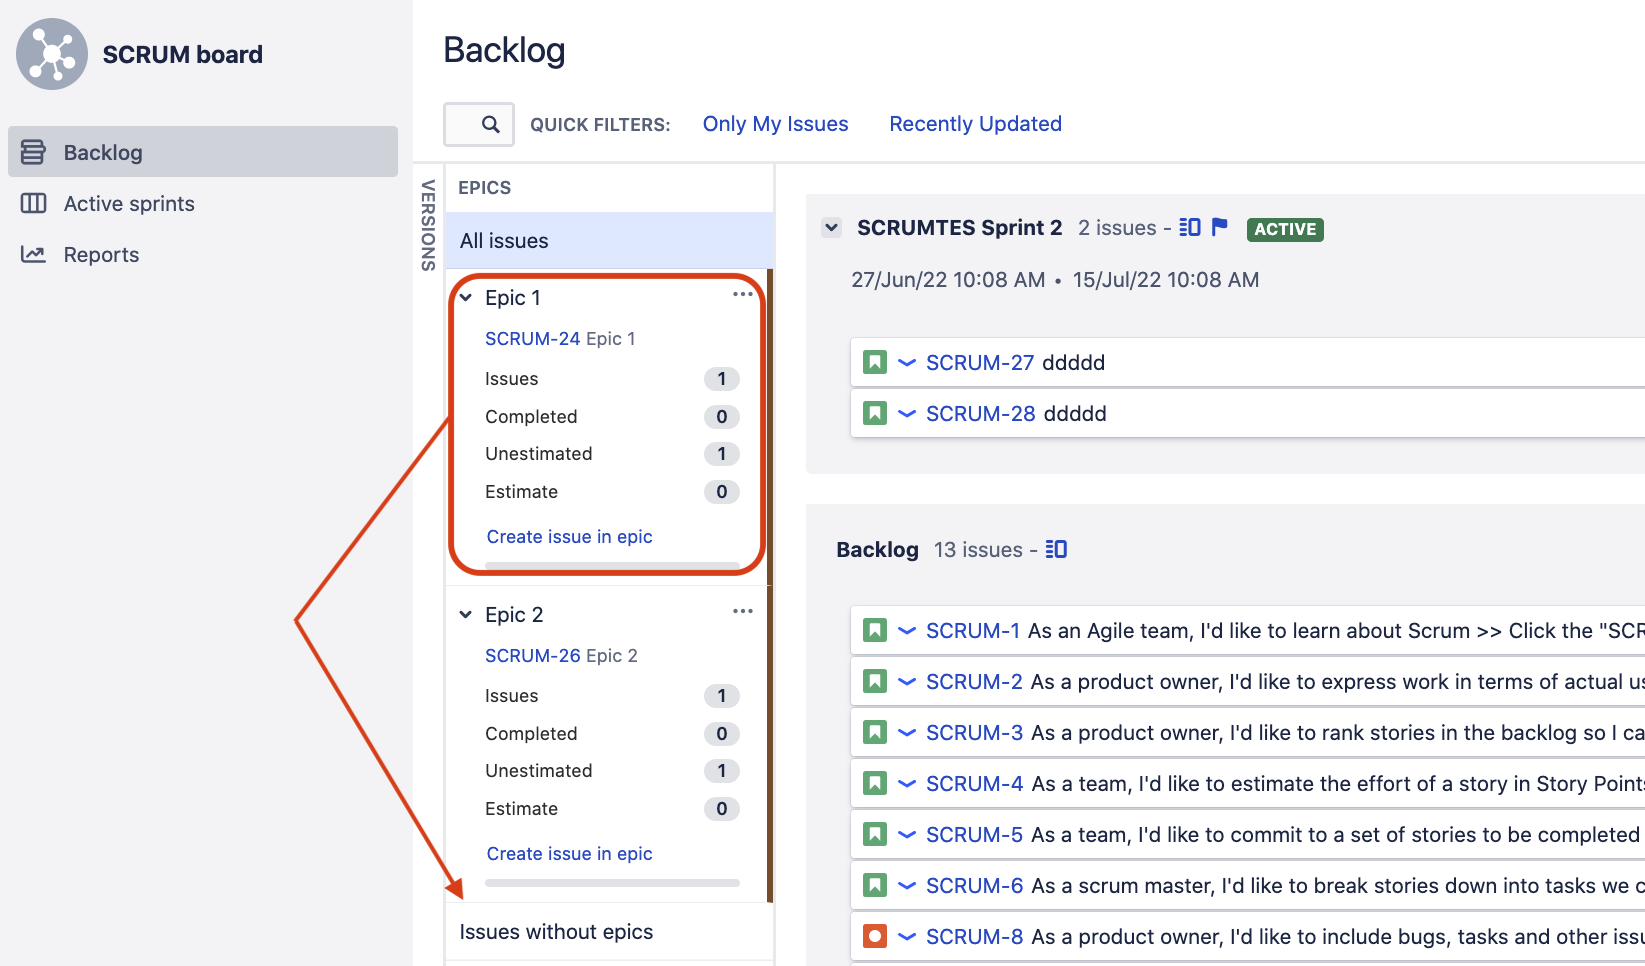Create an issue in Epic 2
Screen dimensions: 1645x966
[x=569, y=854]
